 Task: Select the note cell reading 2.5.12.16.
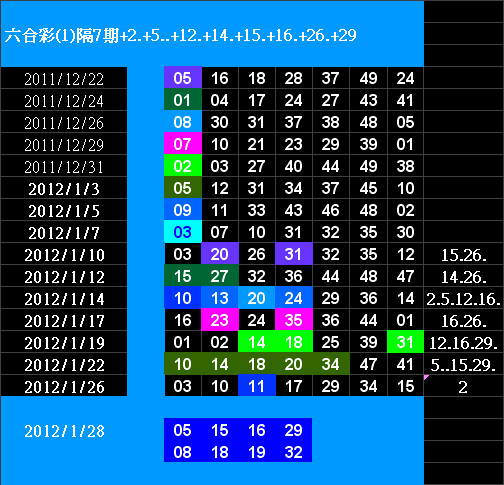464,298
